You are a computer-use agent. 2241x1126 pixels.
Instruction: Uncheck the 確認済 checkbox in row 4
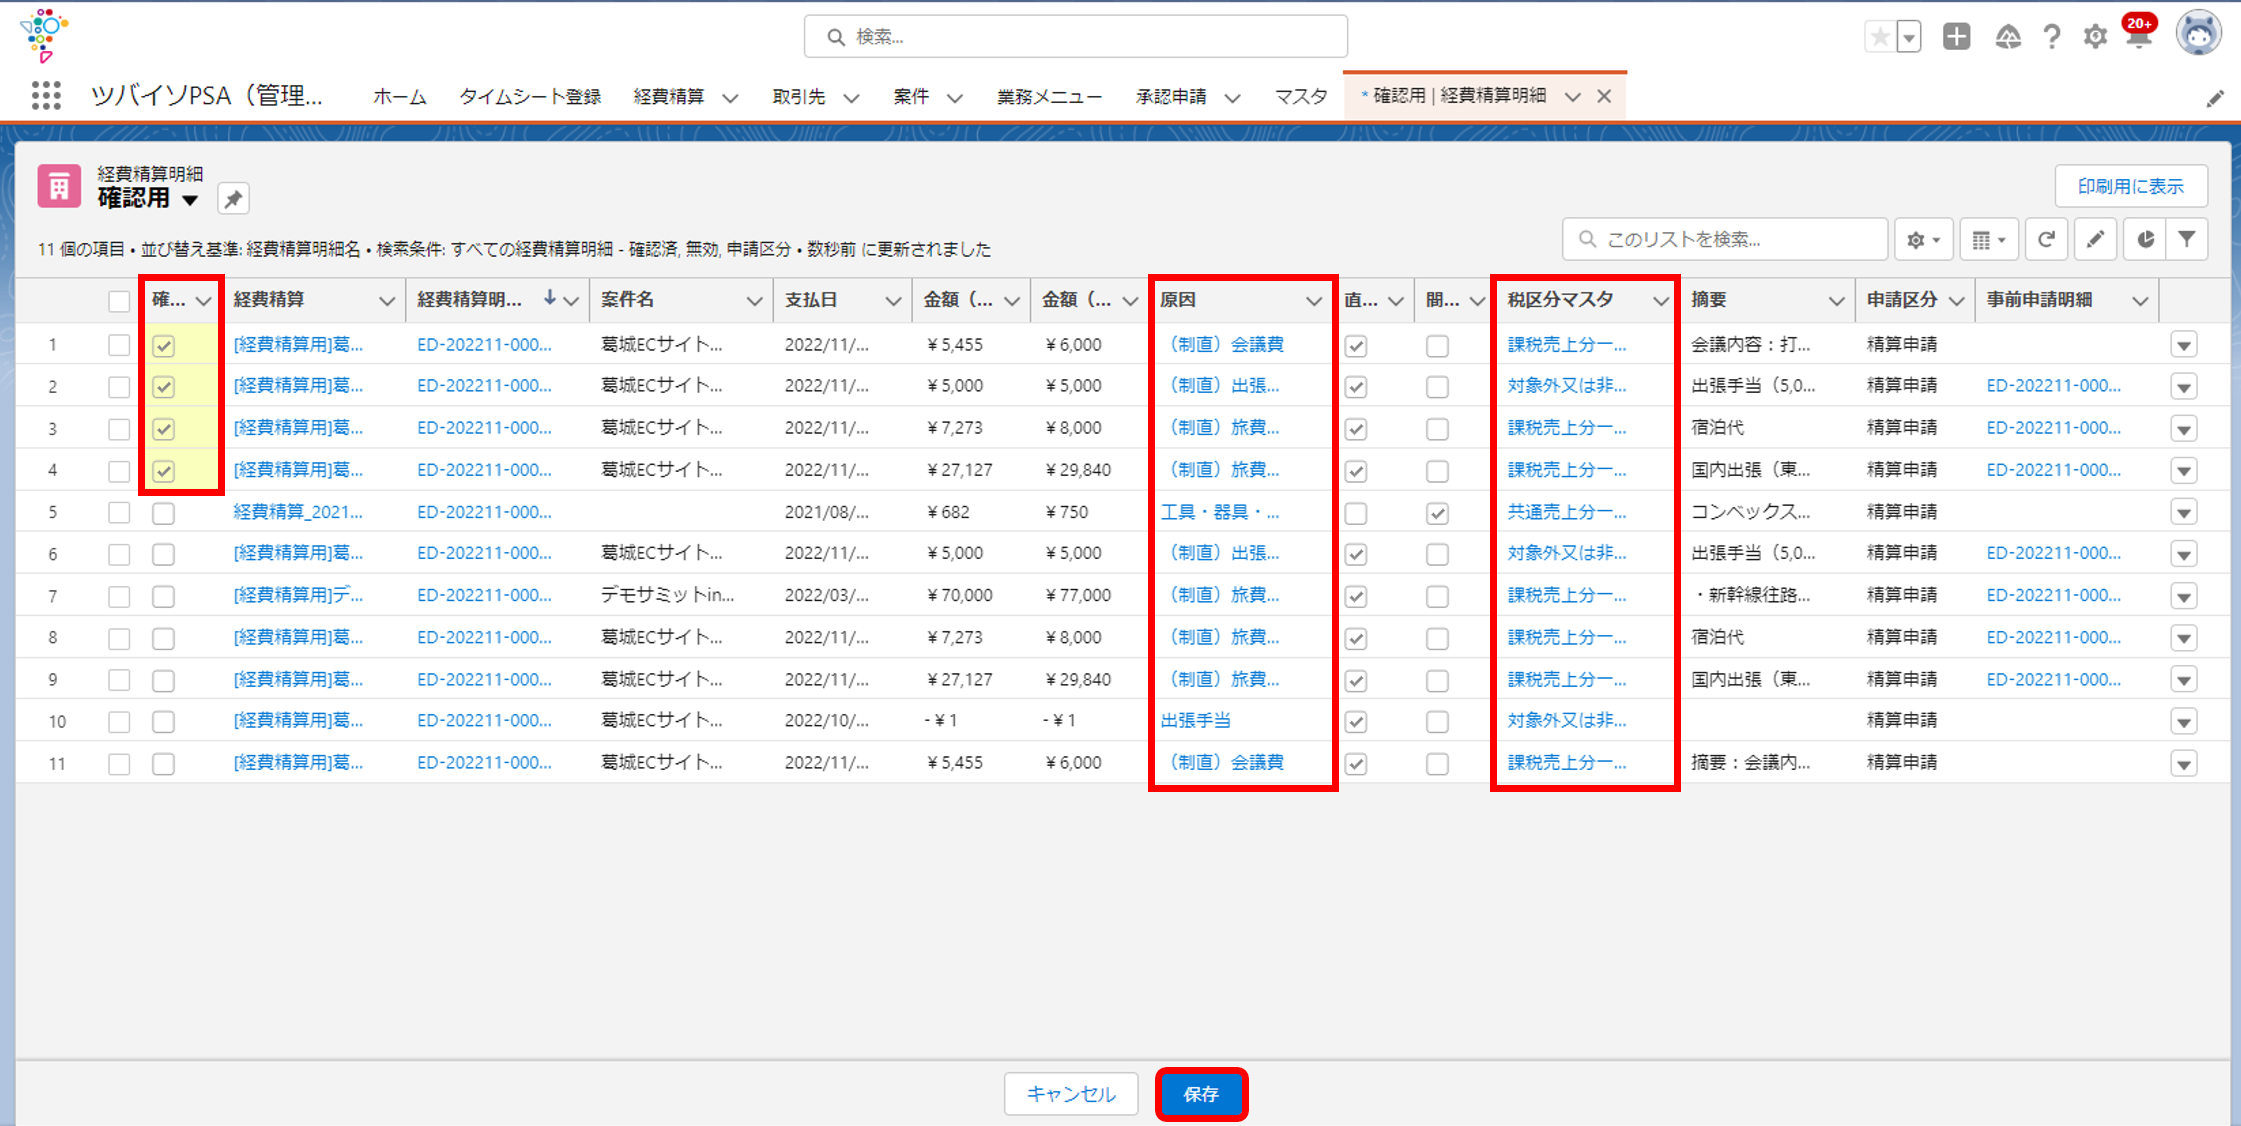point(164,471)
